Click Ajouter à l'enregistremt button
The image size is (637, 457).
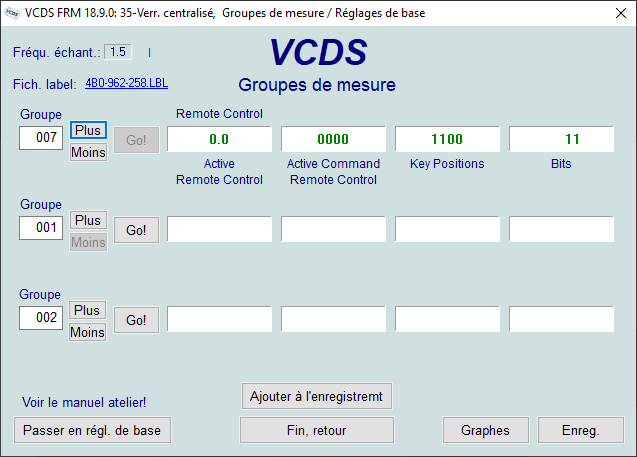coord(316,396)
